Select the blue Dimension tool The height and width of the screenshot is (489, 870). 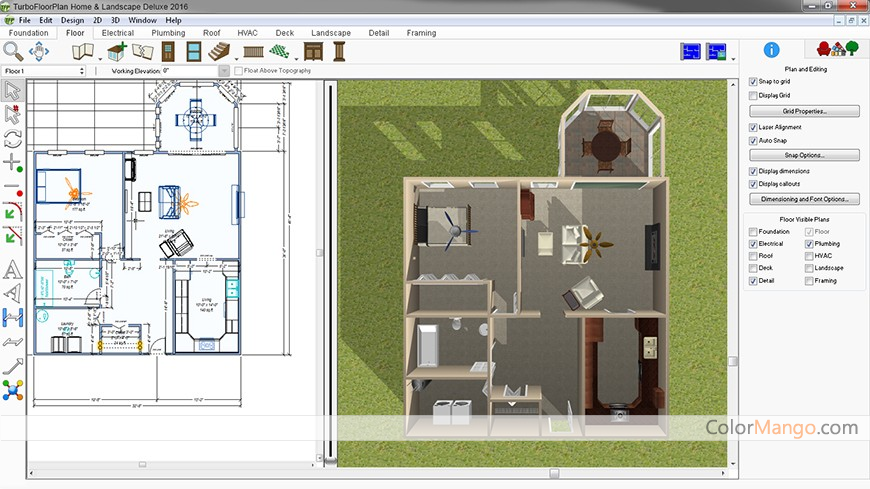(12, 317)
